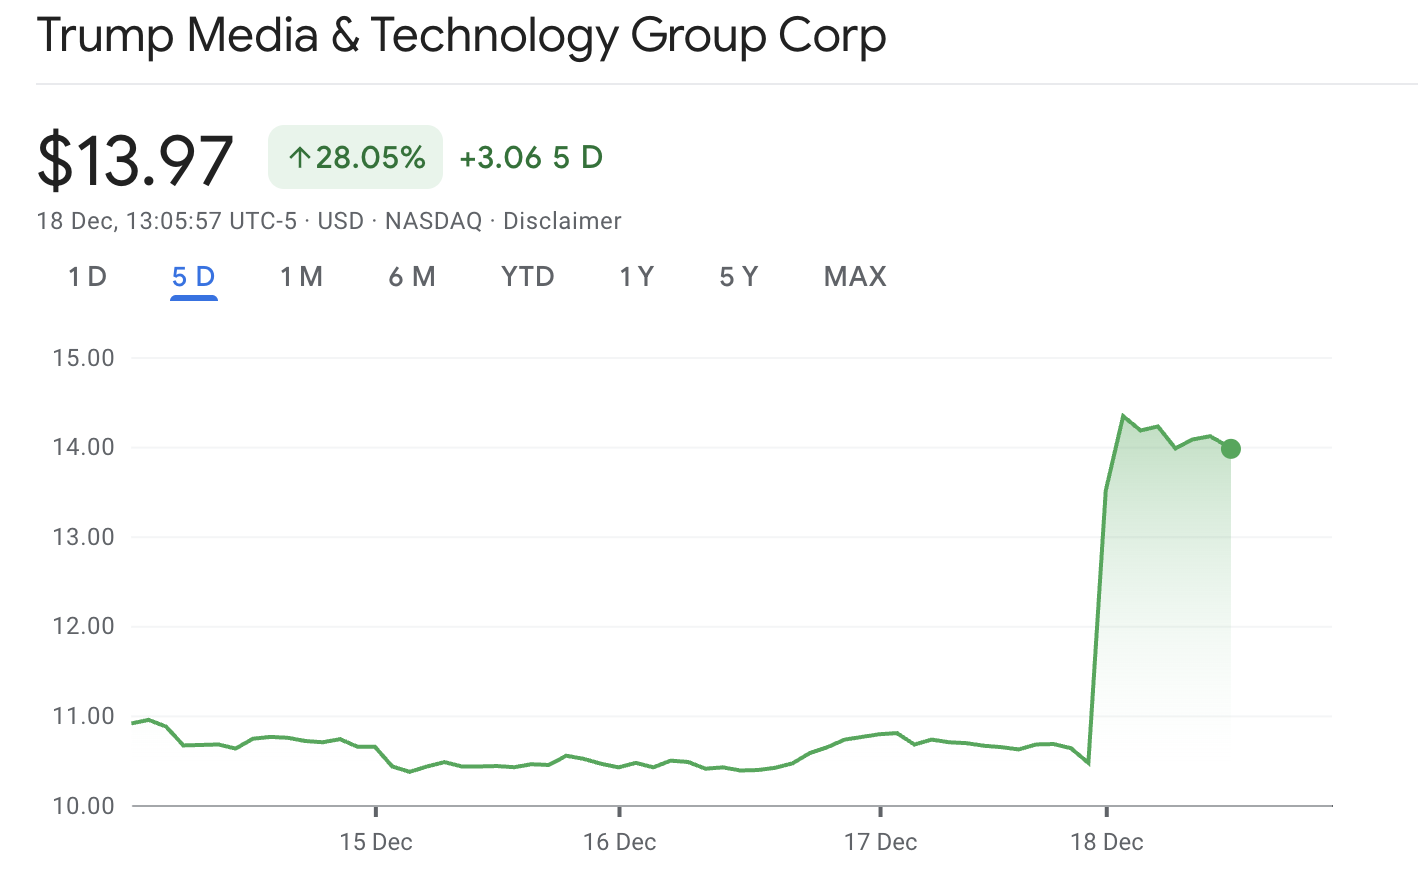Click the 15.00 gridline label
Screen dimensions: 1418x886
point(84,357)
